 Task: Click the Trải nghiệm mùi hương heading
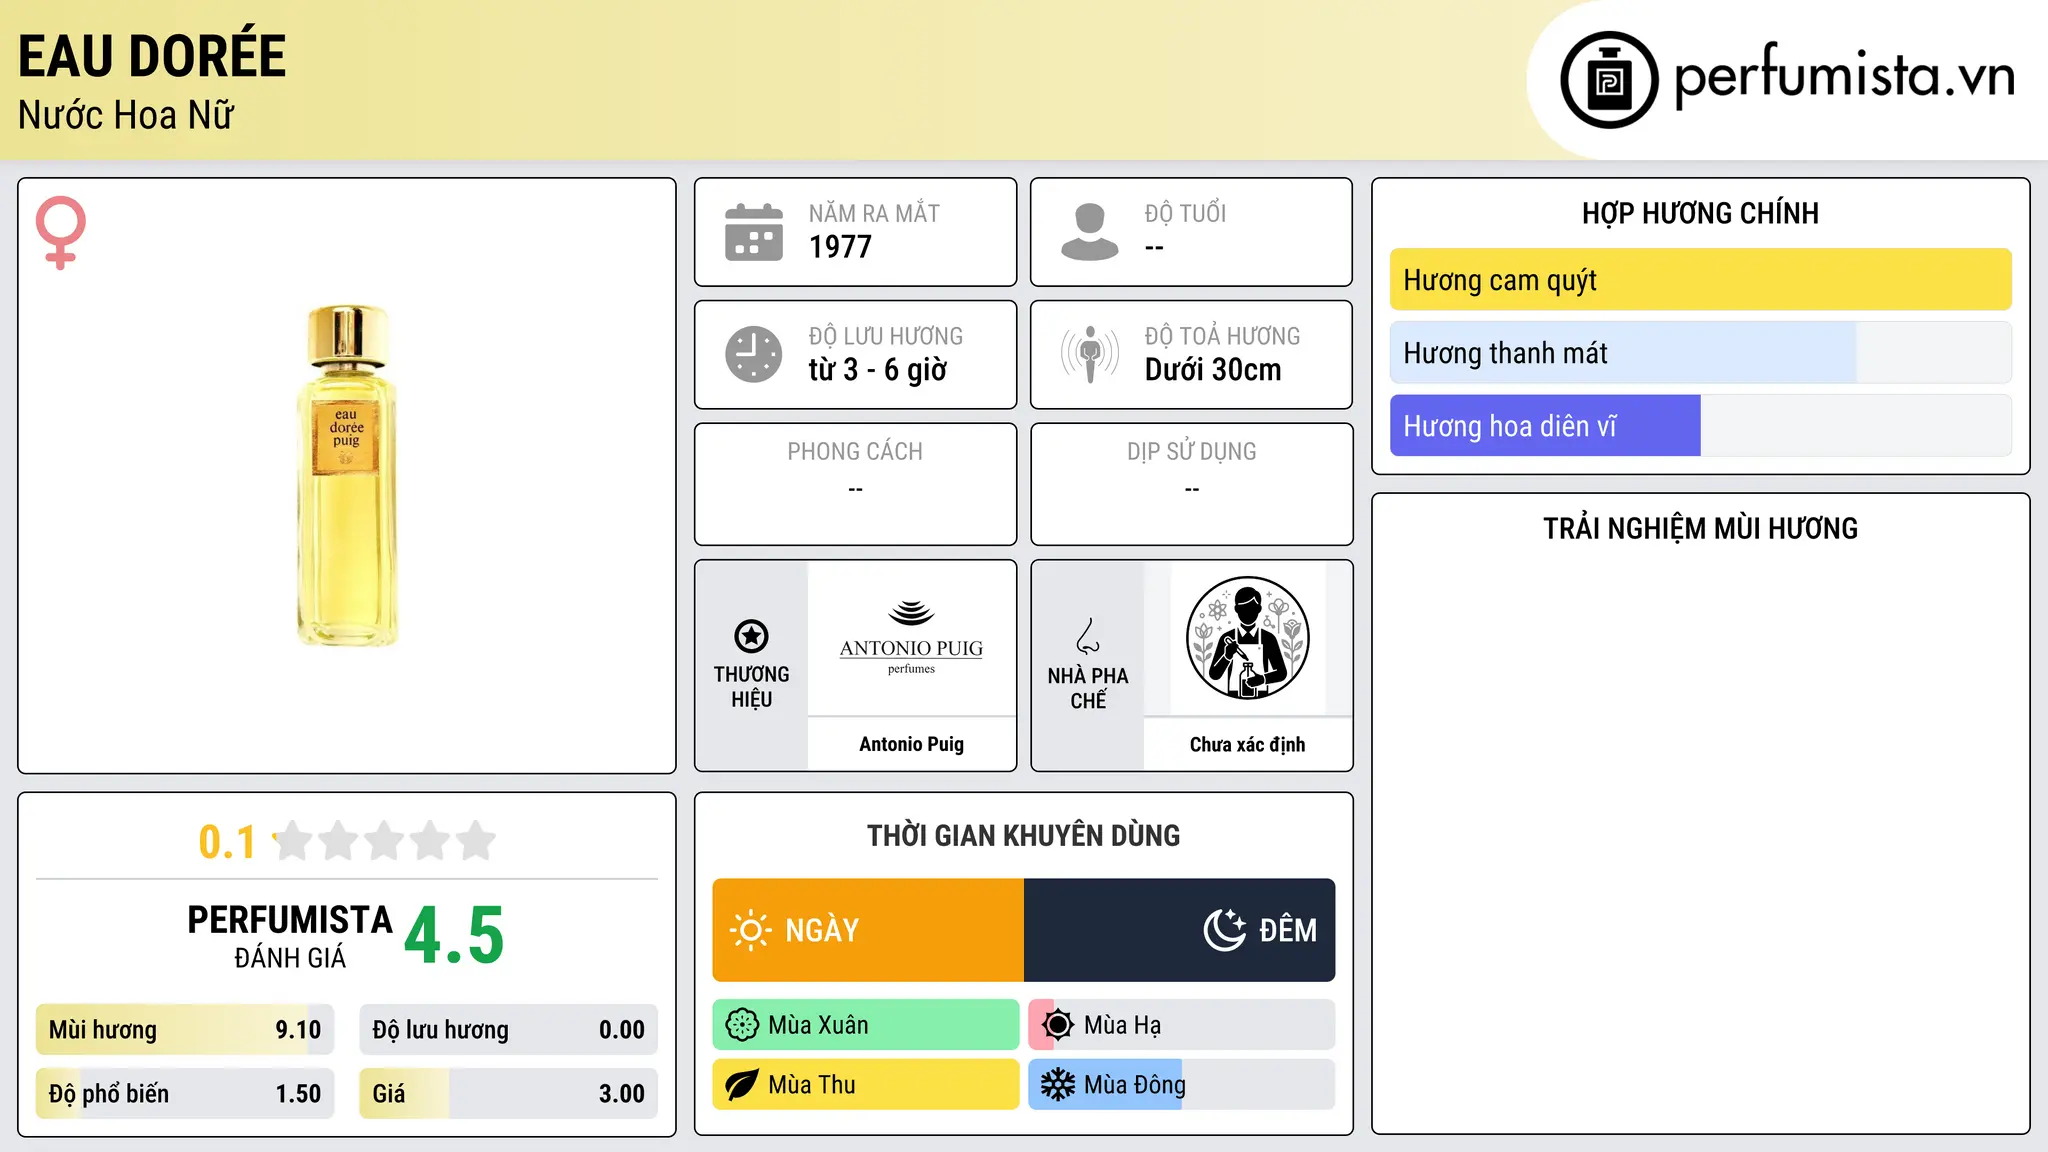(1700, 528)
